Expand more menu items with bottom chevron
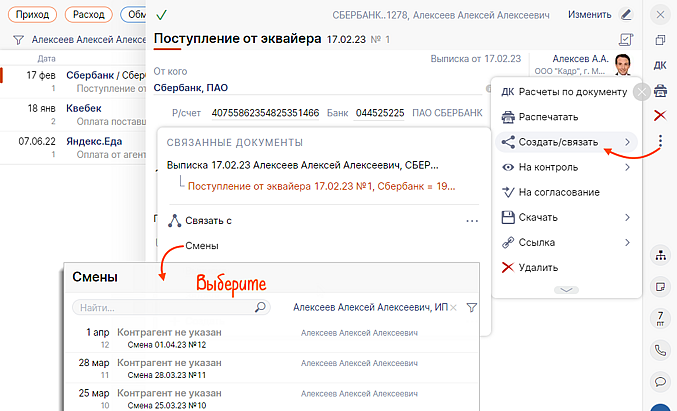This screenshot has width=677, height=411. pos(565,289)
